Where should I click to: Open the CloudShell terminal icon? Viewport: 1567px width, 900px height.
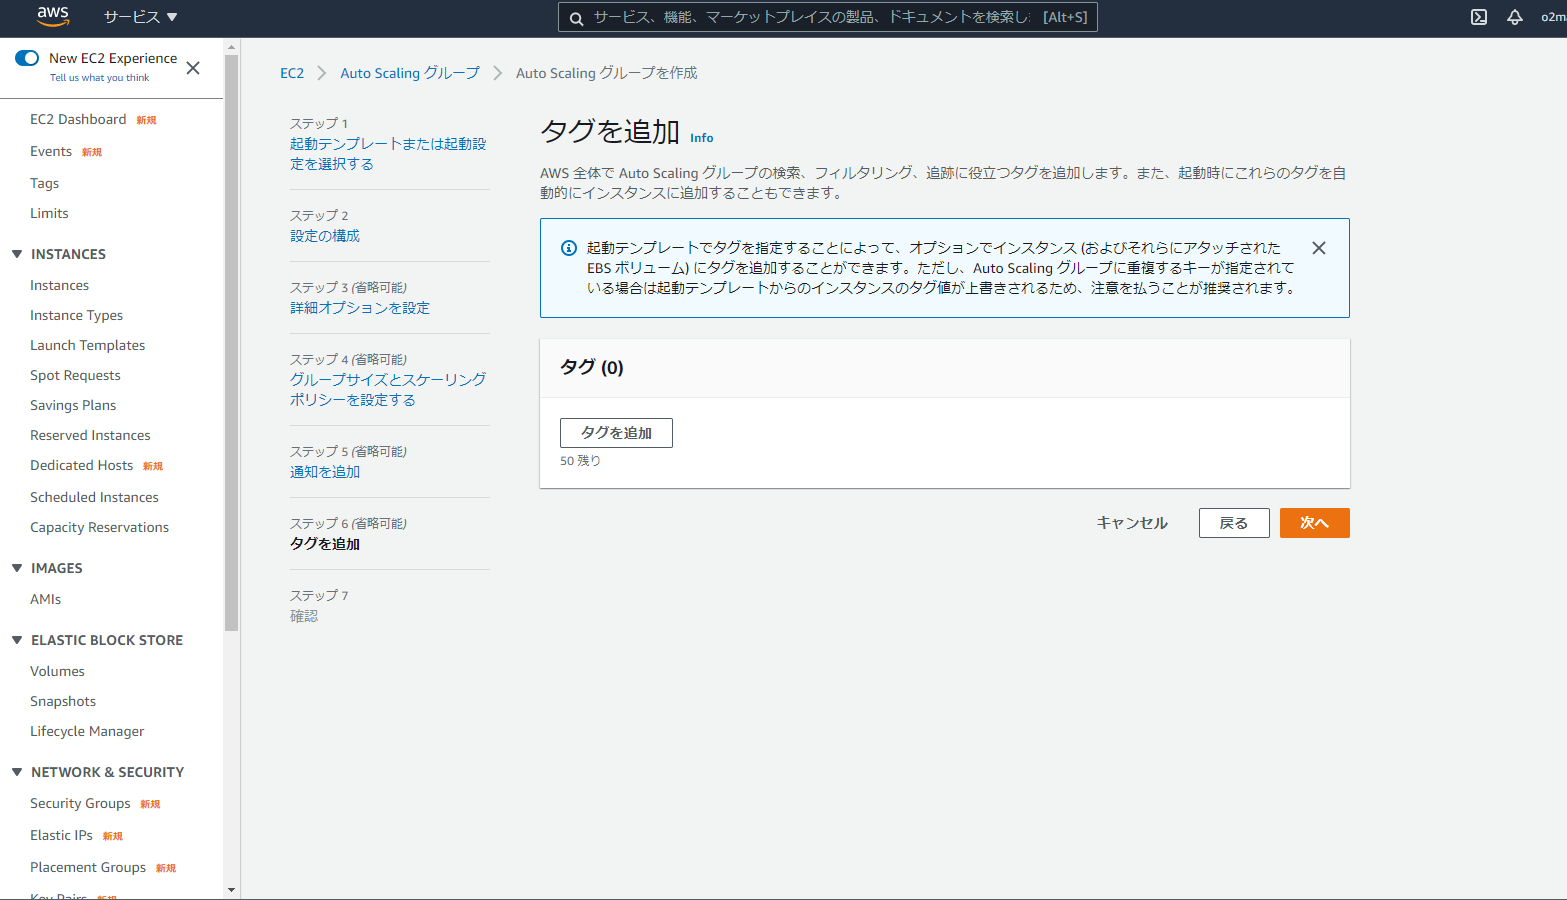[x=1478, y=17]
